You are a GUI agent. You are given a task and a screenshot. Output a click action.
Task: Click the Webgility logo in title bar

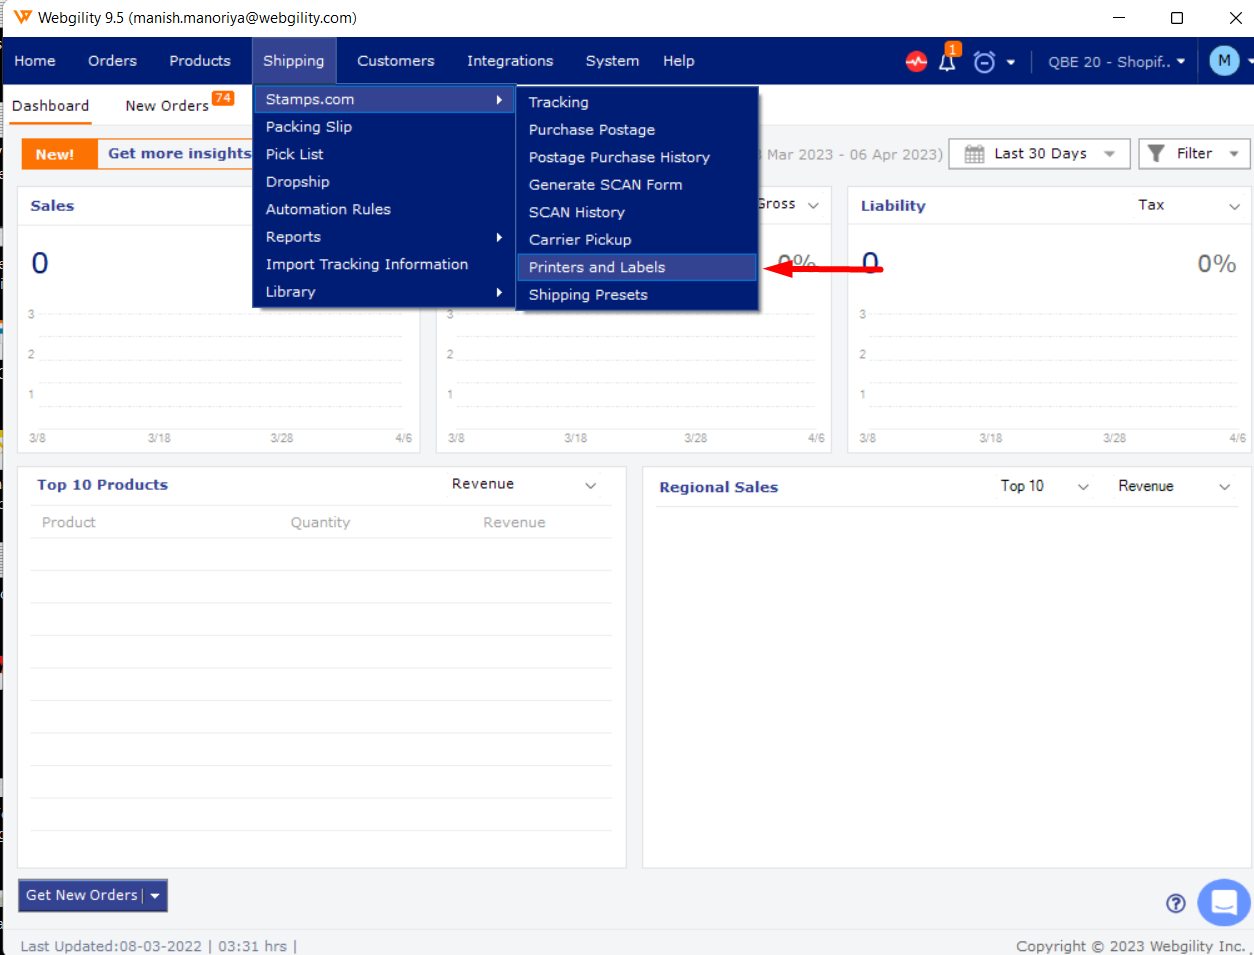22,17
